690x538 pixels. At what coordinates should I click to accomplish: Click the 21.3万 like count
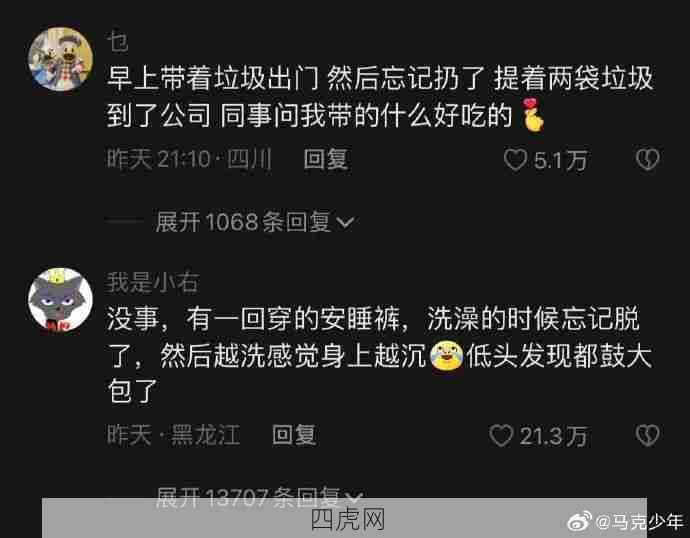click(x=553, y=436)
